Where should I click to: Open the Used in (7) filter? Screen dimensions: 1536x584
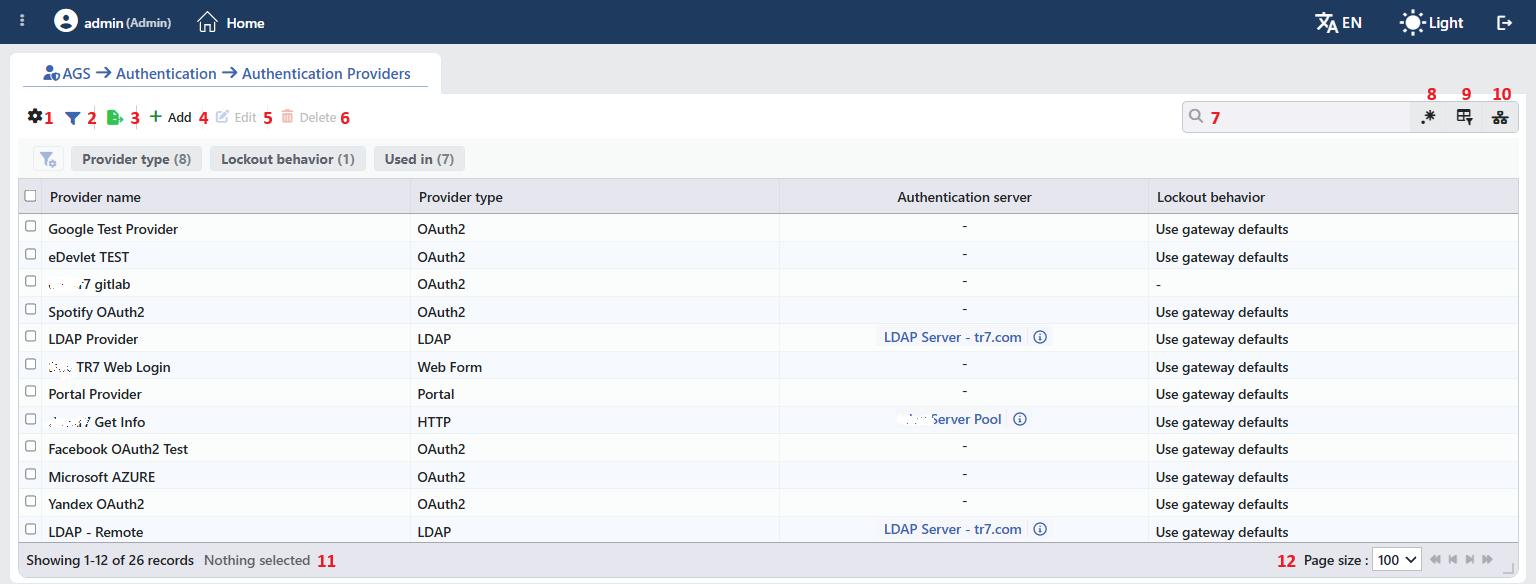(419, 159)
